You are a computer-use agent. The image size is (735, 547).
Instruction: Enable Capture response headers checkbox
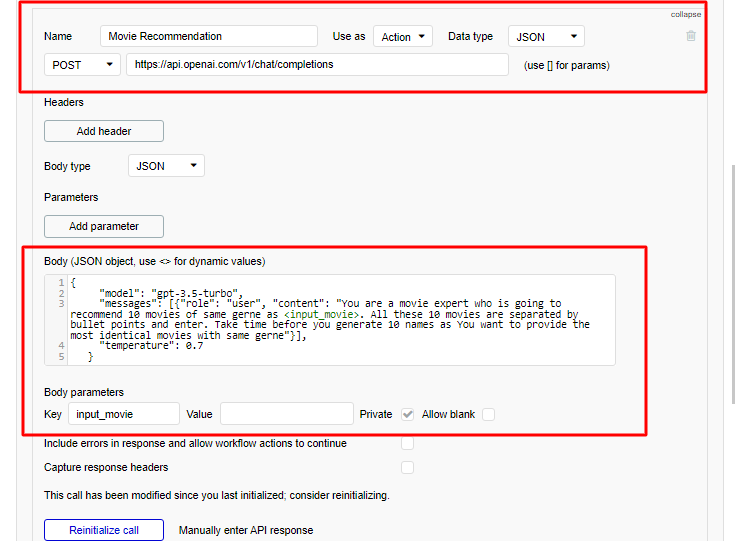[x=407, y=467]
